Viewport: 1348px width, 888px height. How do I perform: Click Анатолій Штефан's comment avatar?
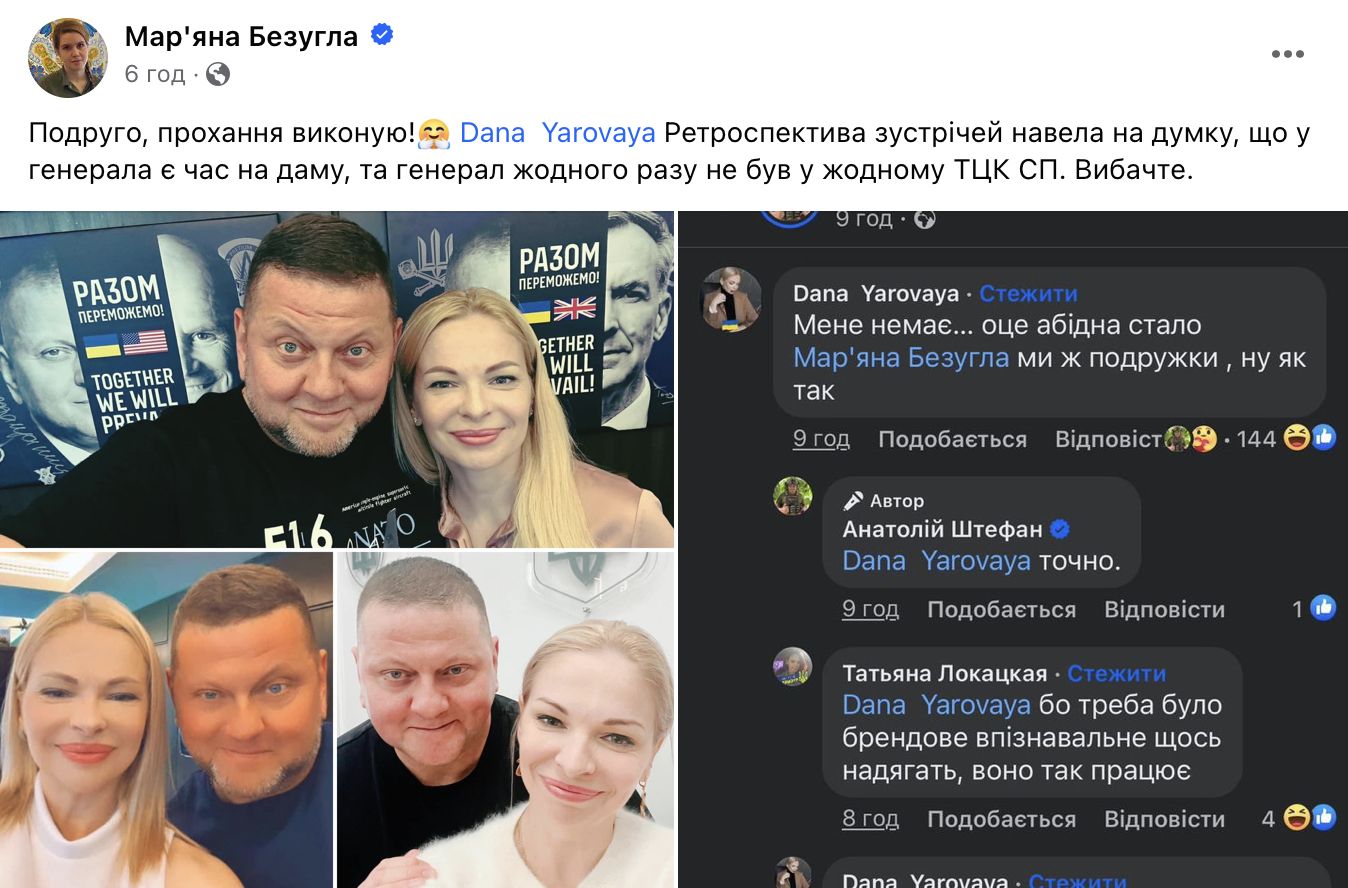[793, 496]
